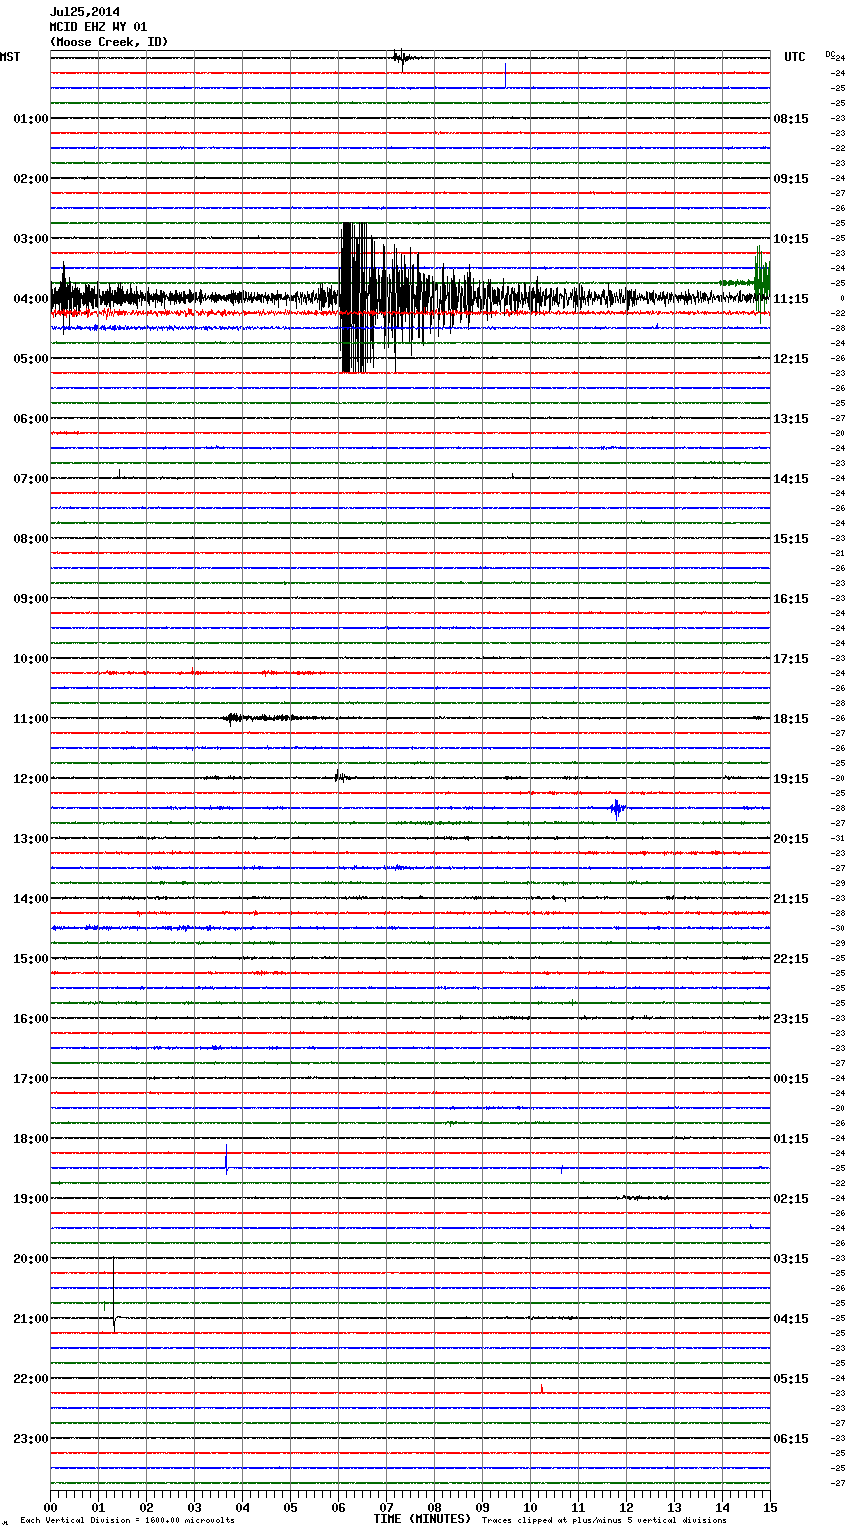
Task: Click the 08:15 UTC label
Action: tap(791, 119)
